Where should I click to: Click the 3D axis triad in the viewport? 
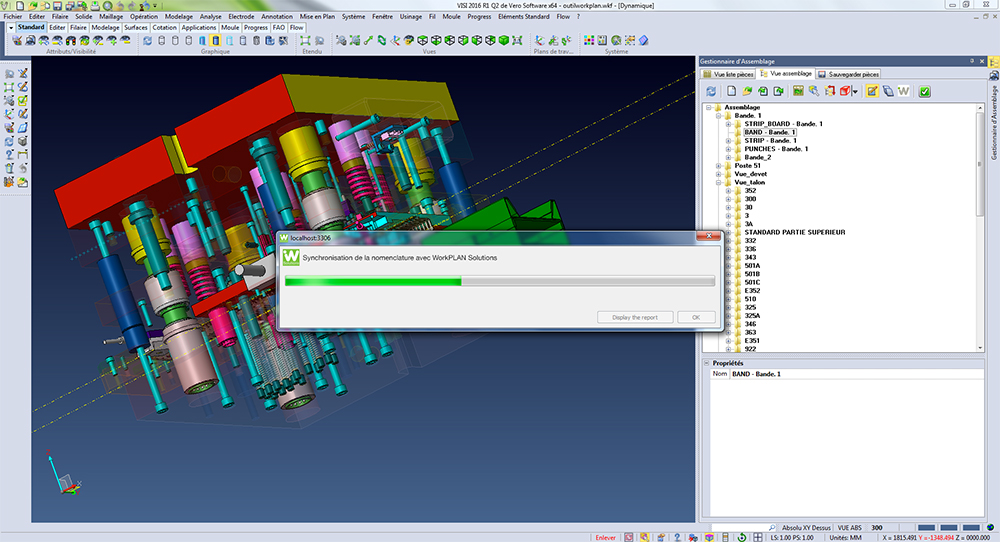pos(63,474)
